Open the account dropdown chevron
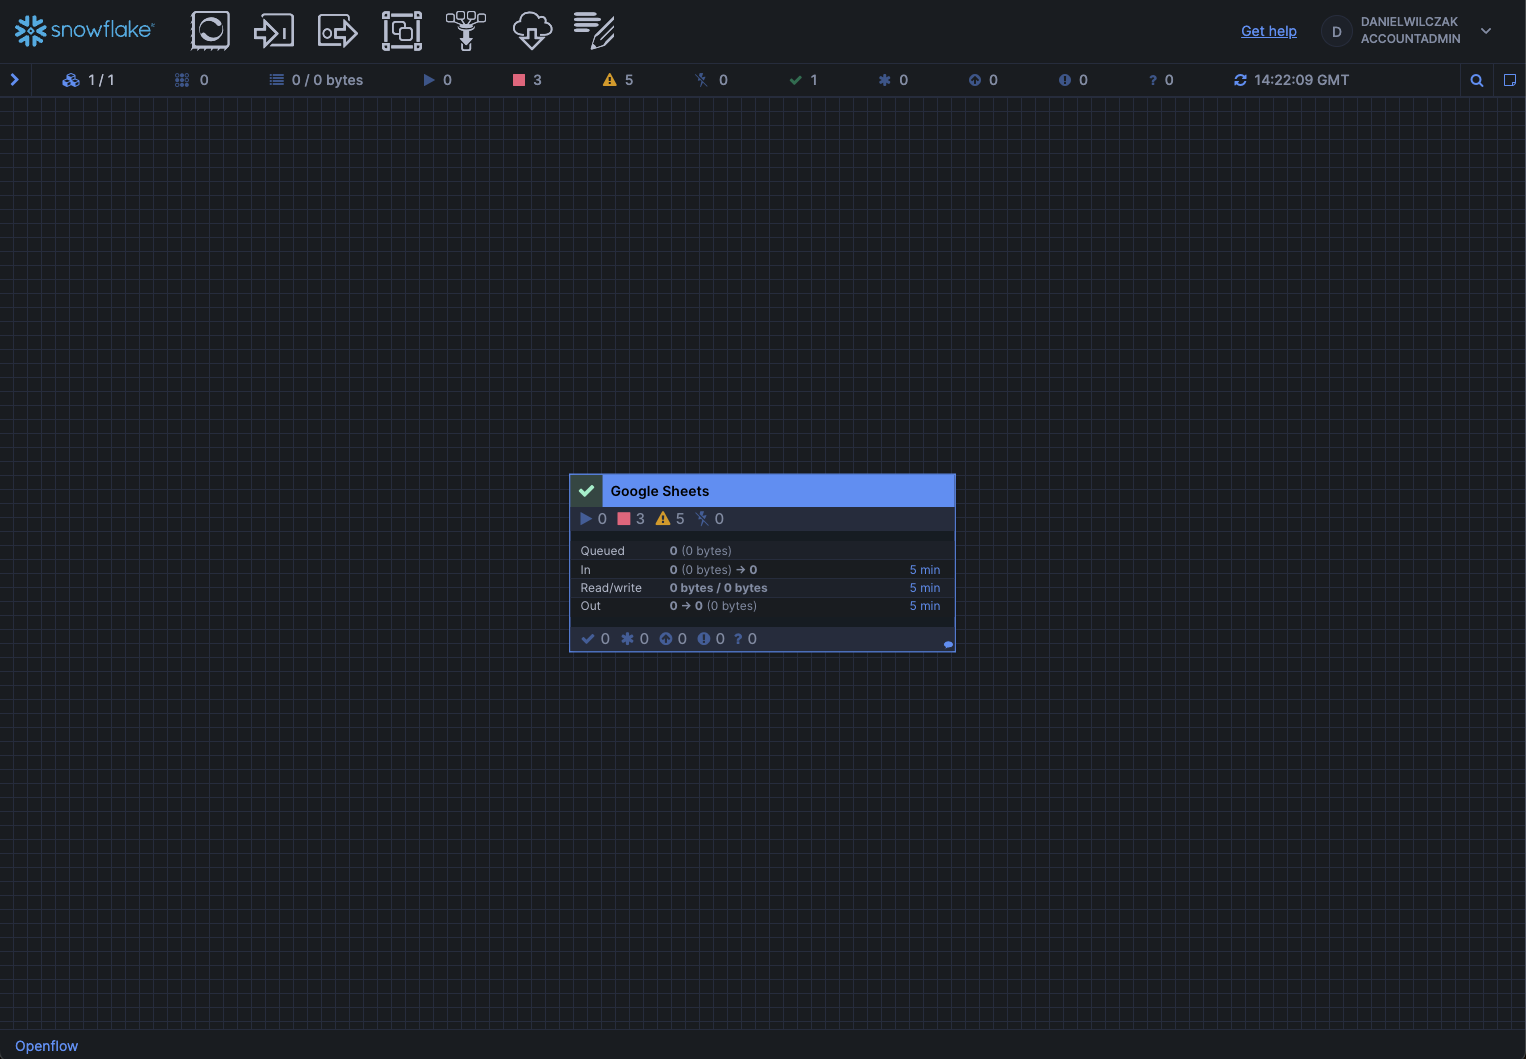Screen dimensions: 1526x1059 (x=1486, y=31)
